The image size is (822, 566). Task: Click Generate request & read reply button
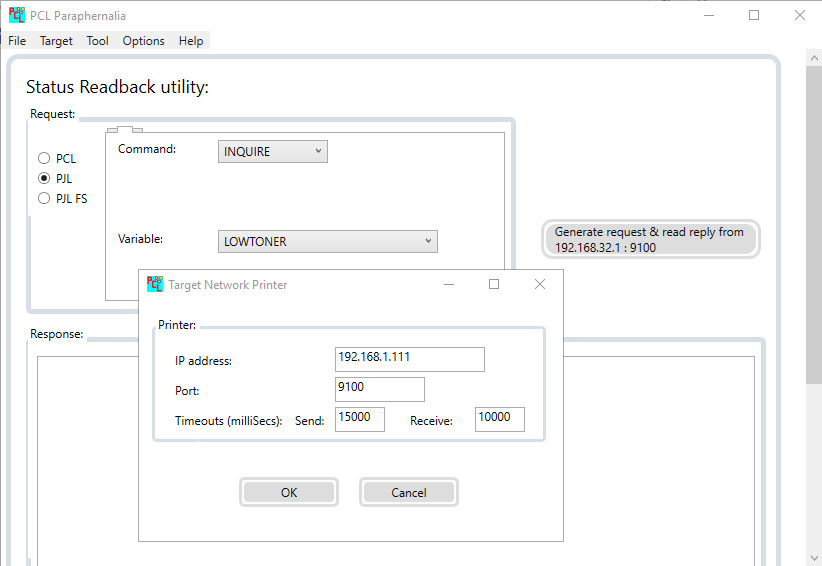pyautogui.click(x=651, y=239)
